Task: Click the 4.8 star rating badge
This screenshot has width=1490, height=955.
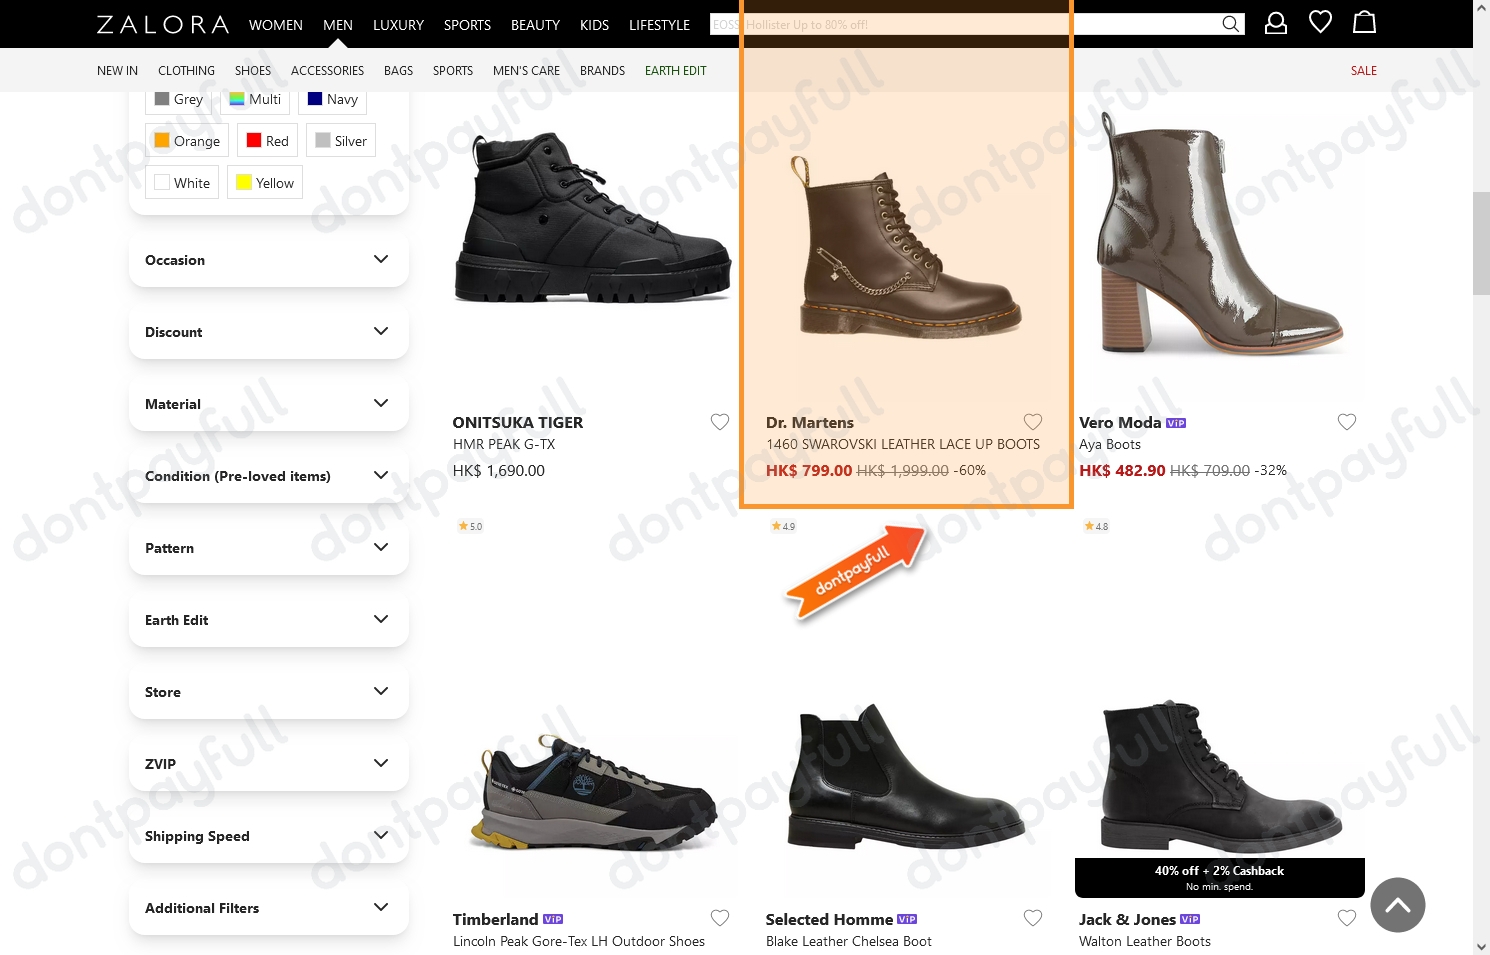Action: pos(1097,526)
